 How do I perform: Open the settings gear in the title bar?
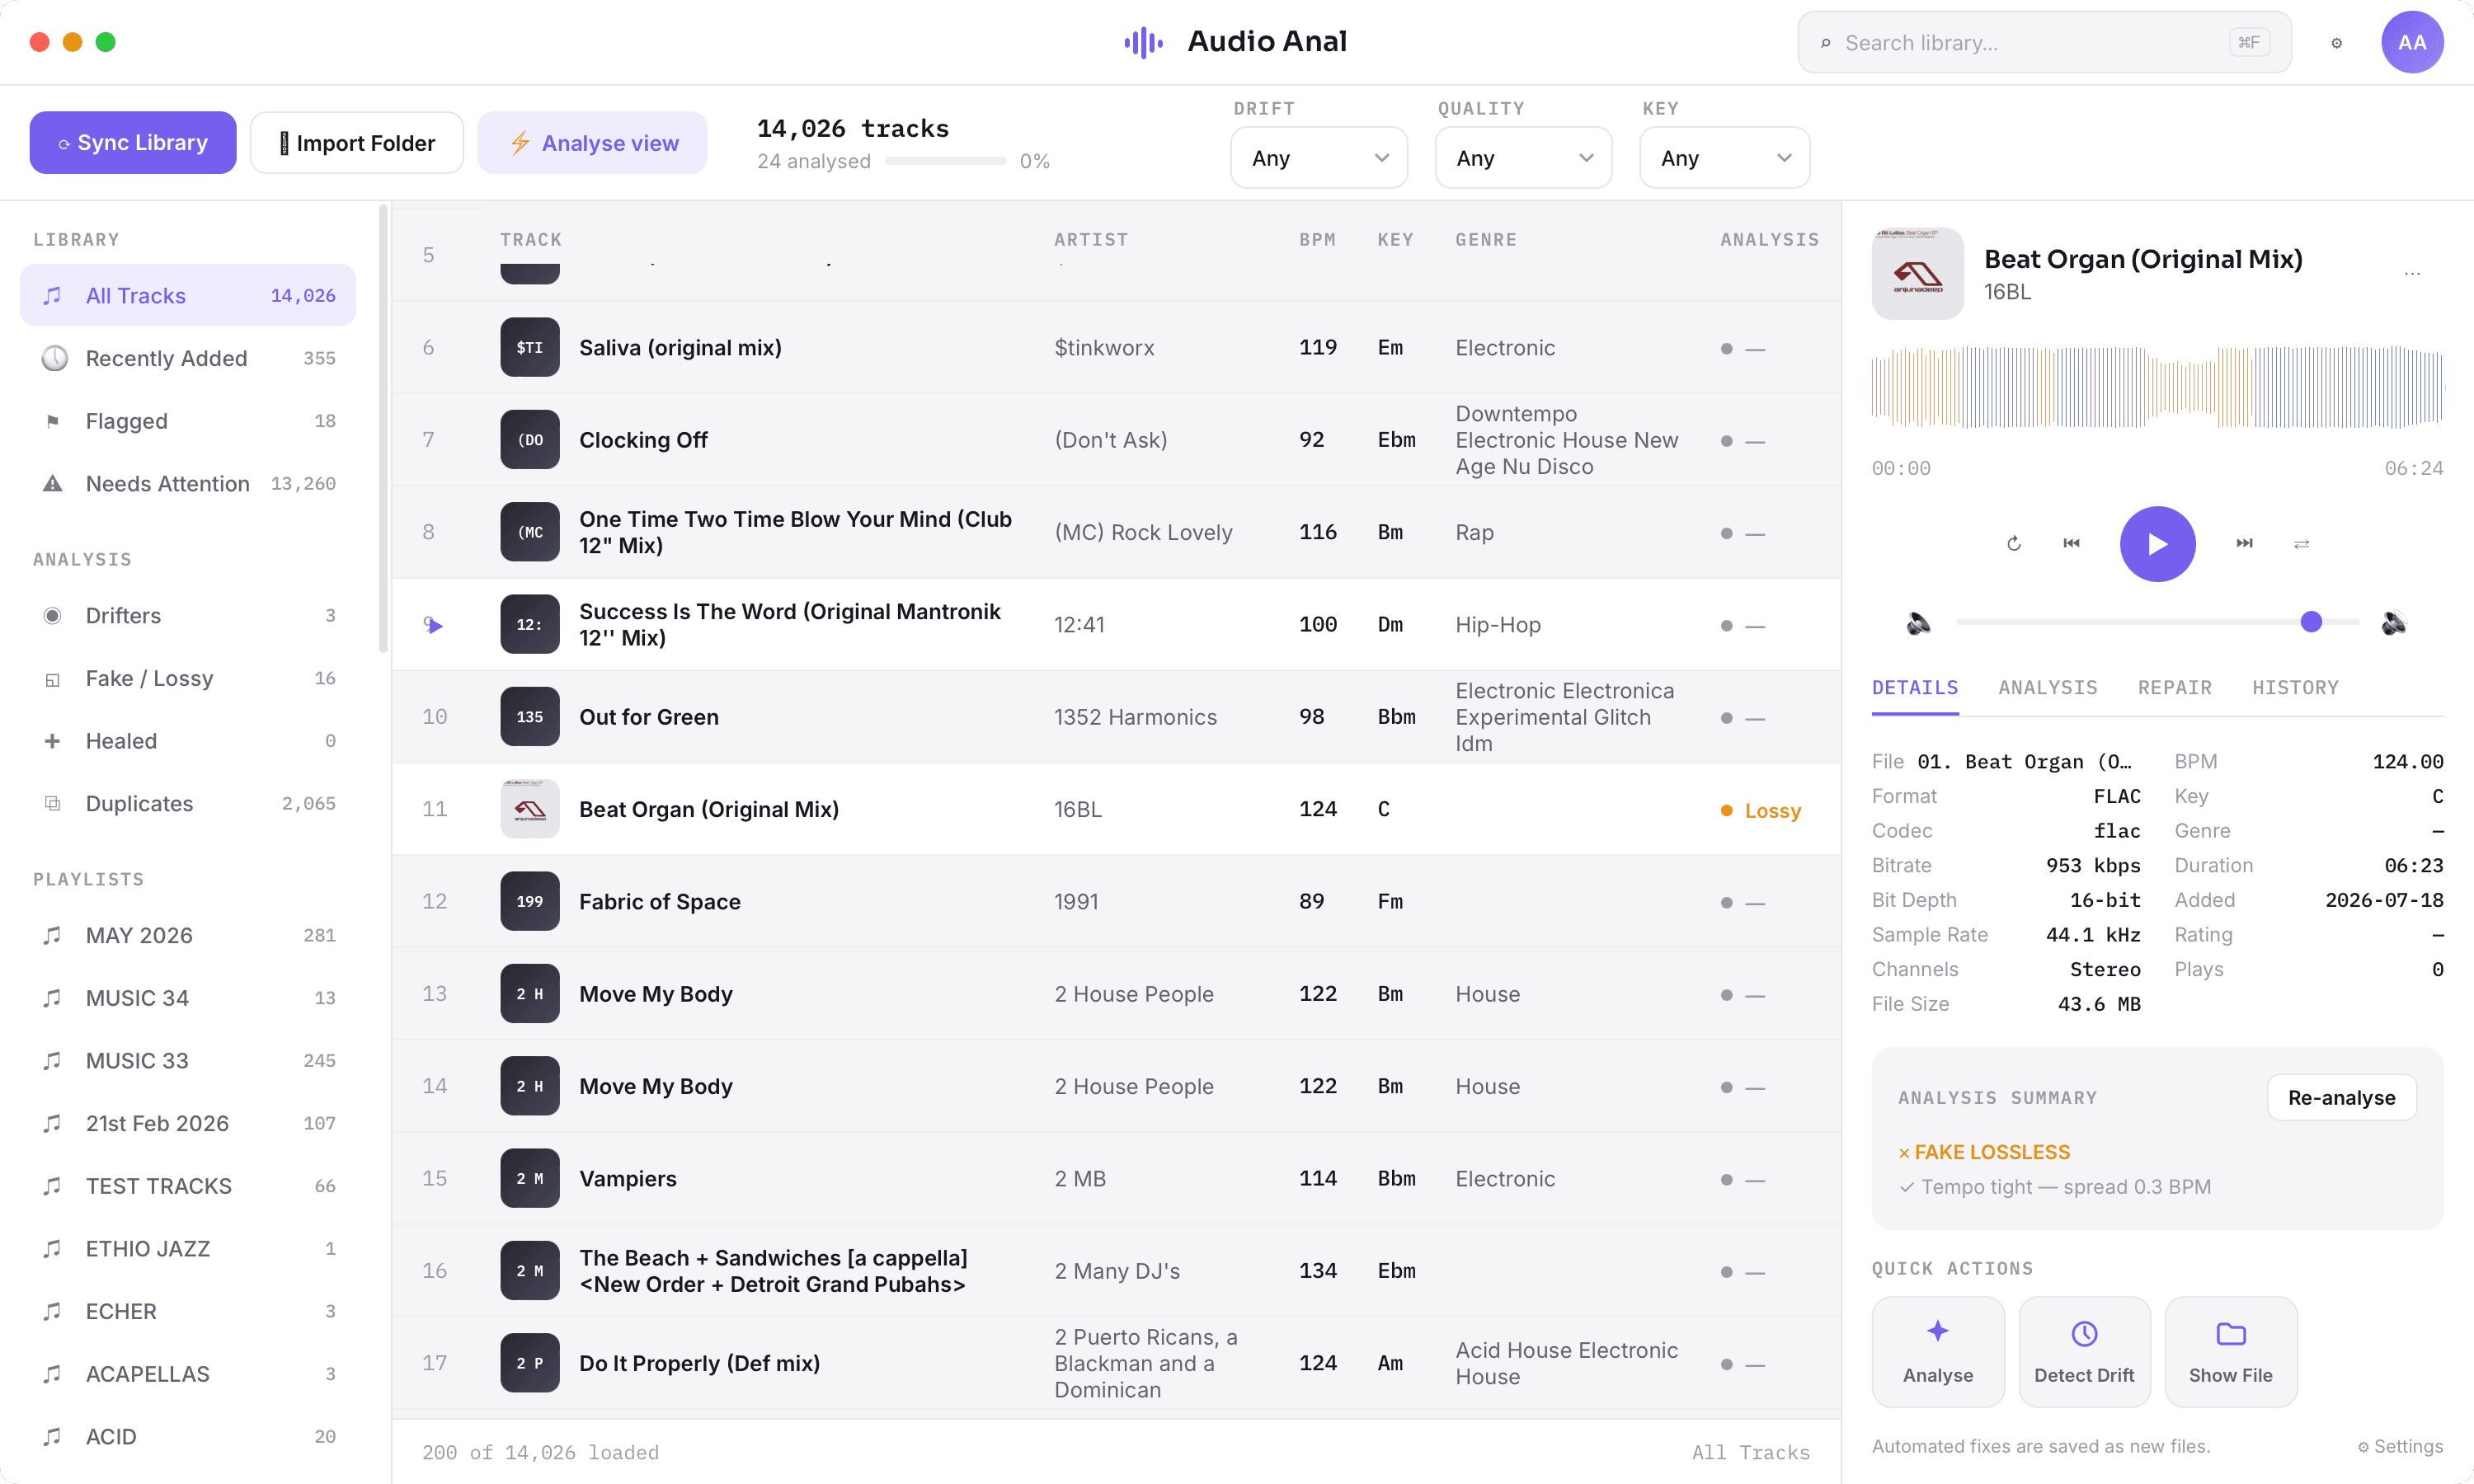(x=2336, y=42)
